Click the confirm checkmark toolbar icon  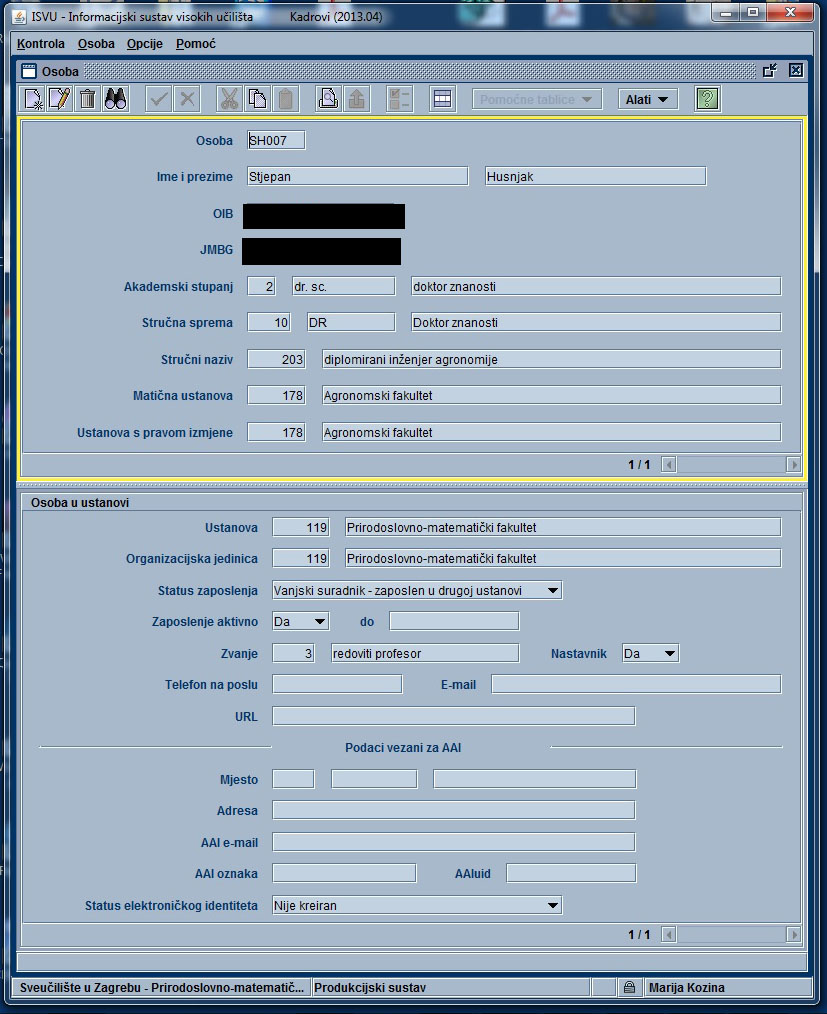pos(158,99)
